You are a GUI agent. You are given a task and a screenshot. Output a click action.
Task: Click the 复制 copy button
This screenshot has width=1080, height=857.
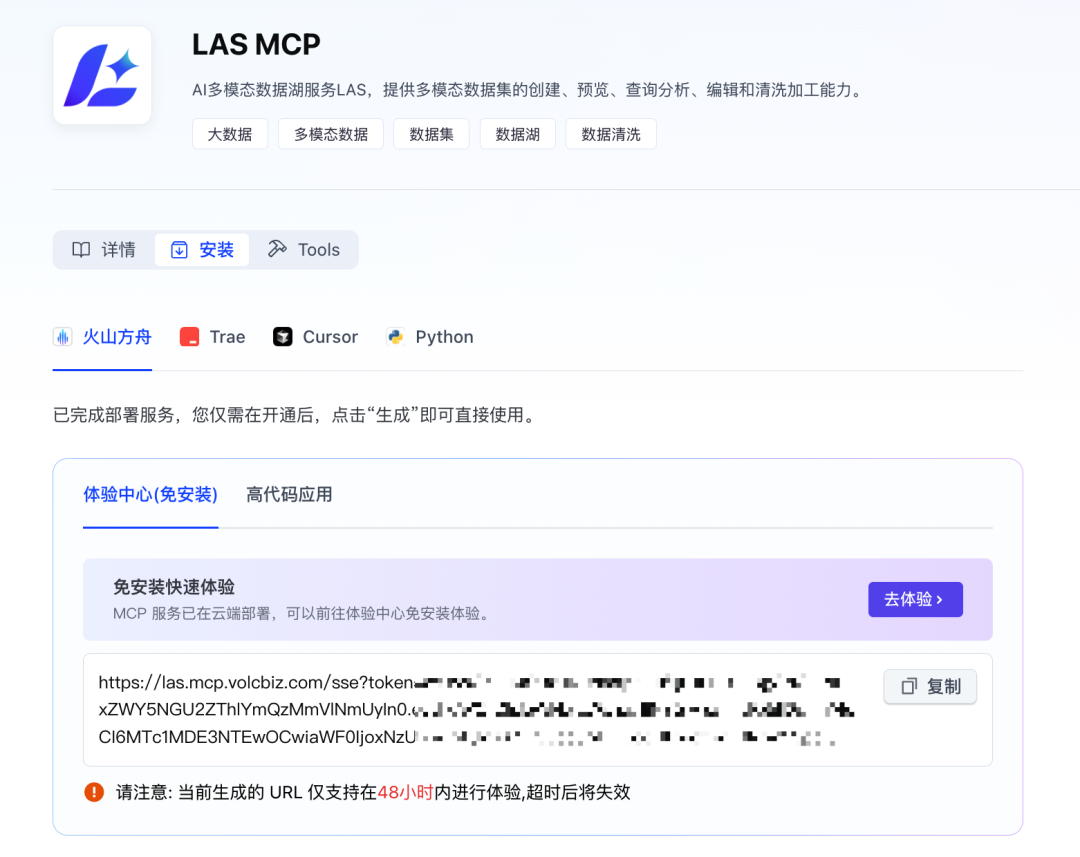(x=930, y=686)
